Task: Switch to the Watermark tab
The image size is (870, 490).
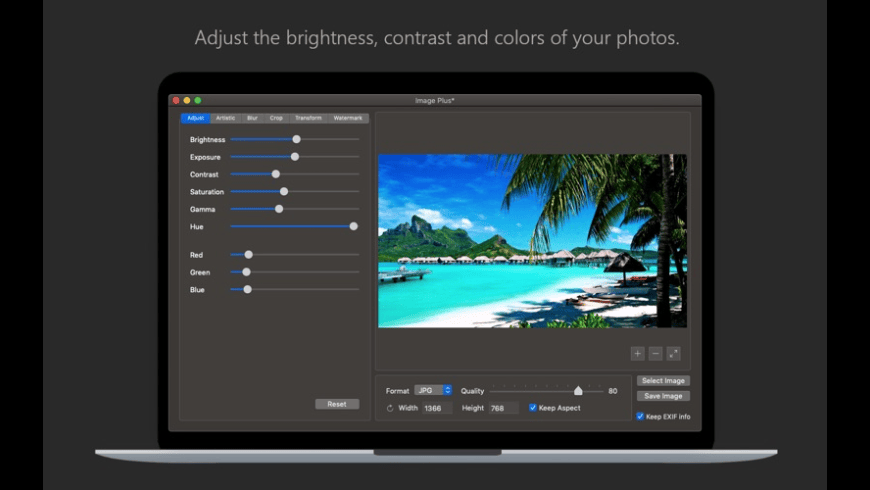Action: point(348,118)
